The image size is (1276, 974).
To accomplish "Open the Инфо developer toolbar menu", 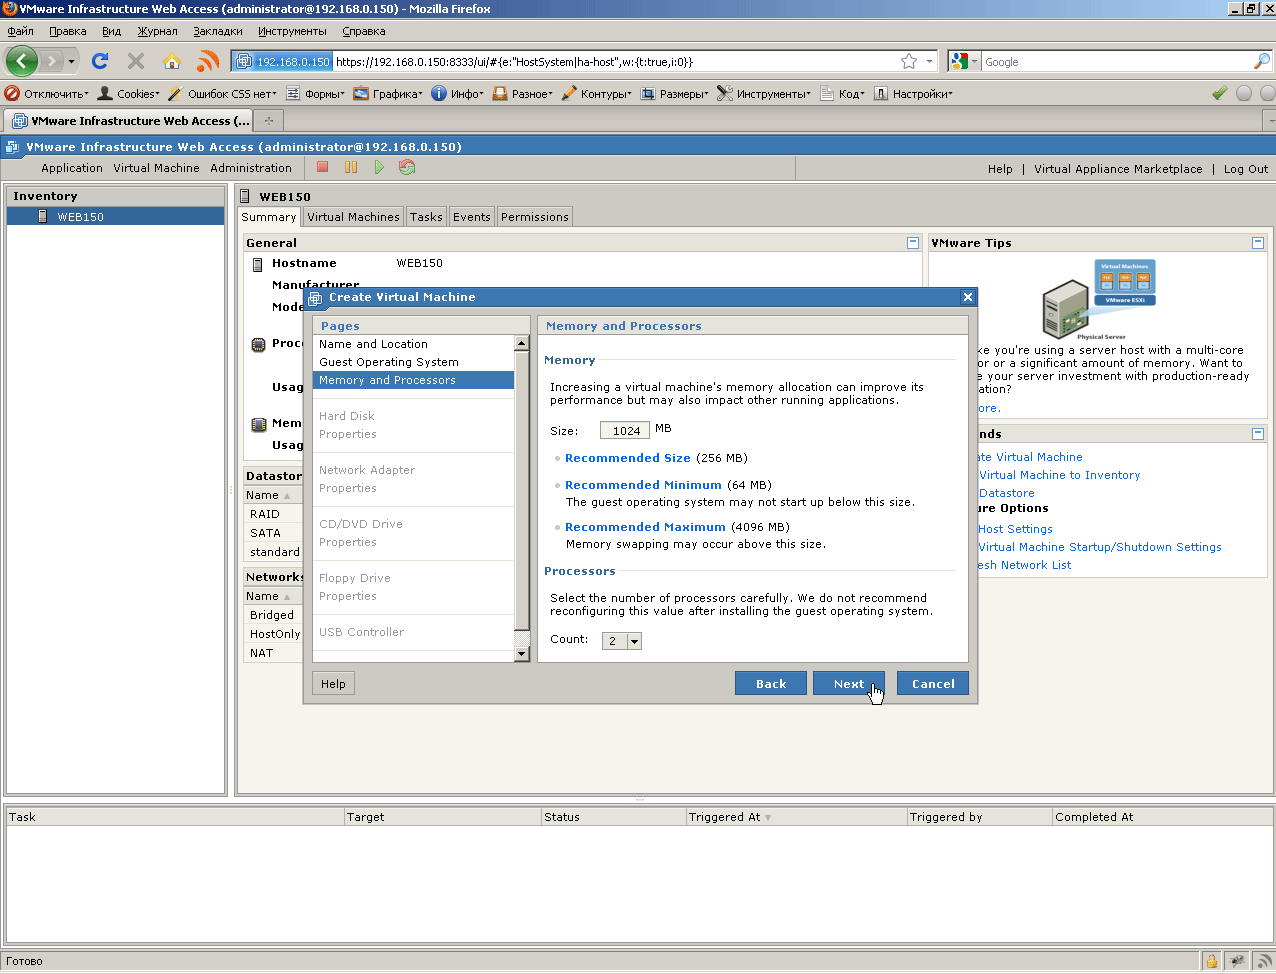I will point(458,94).
